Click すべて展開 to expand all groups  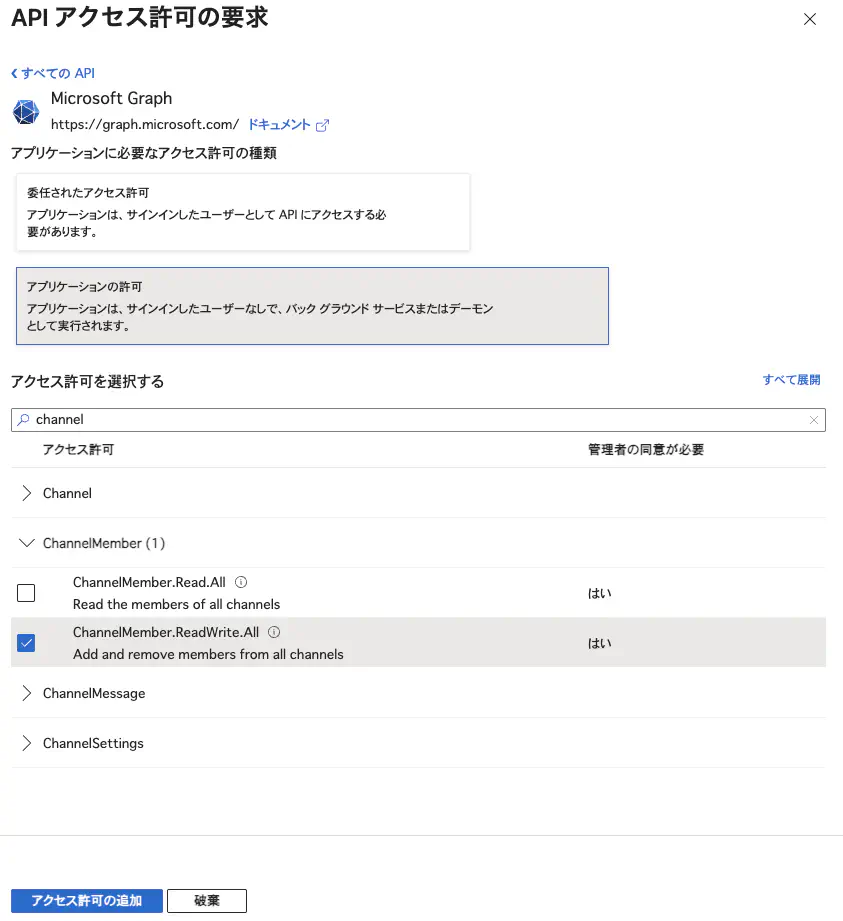(x=791, y=380)
